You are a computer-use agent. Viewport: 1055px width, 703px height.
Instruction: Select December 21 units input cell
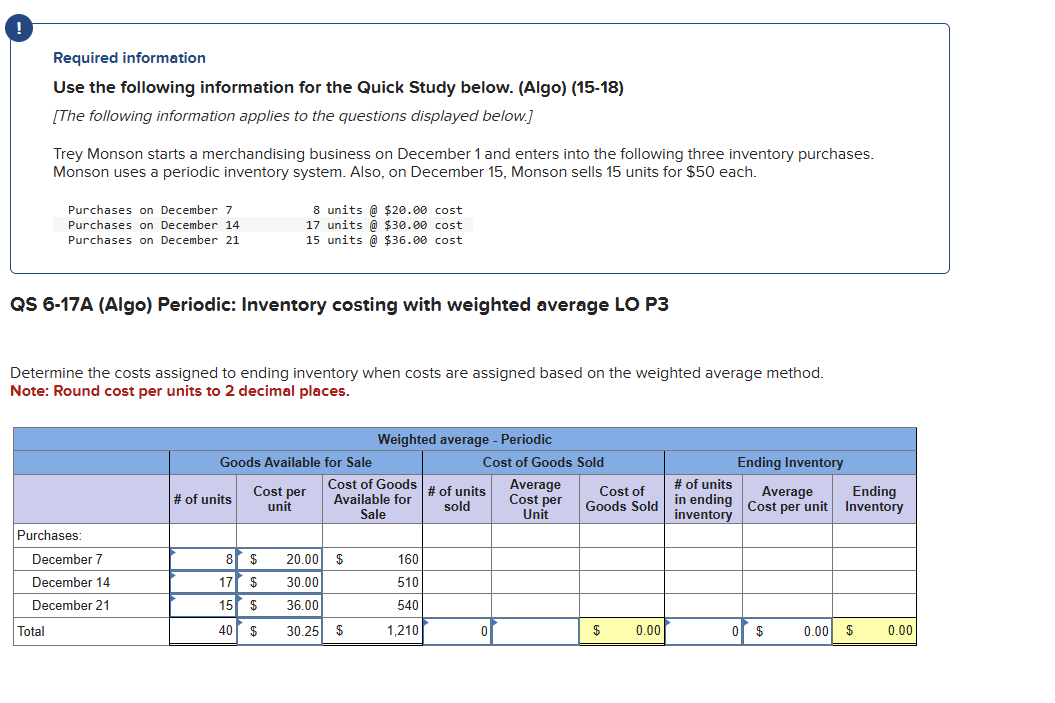203,605
